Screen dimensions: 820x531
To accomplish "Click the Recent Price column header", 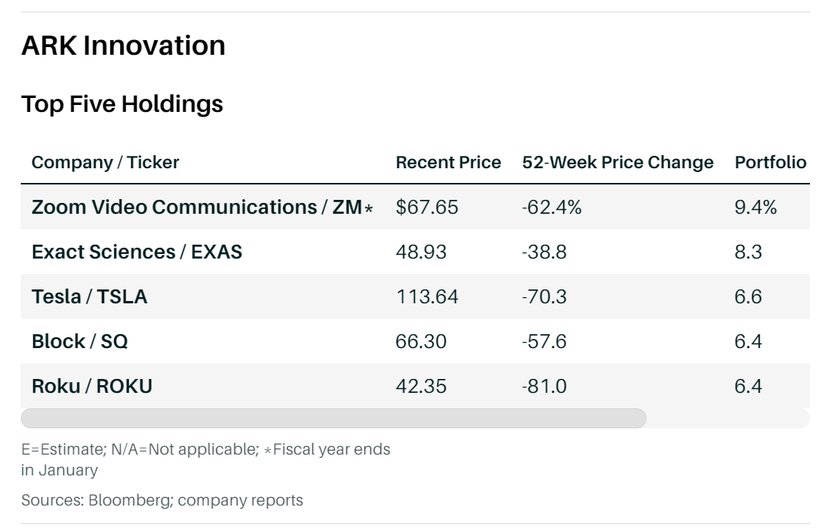I will pos(448,162).
